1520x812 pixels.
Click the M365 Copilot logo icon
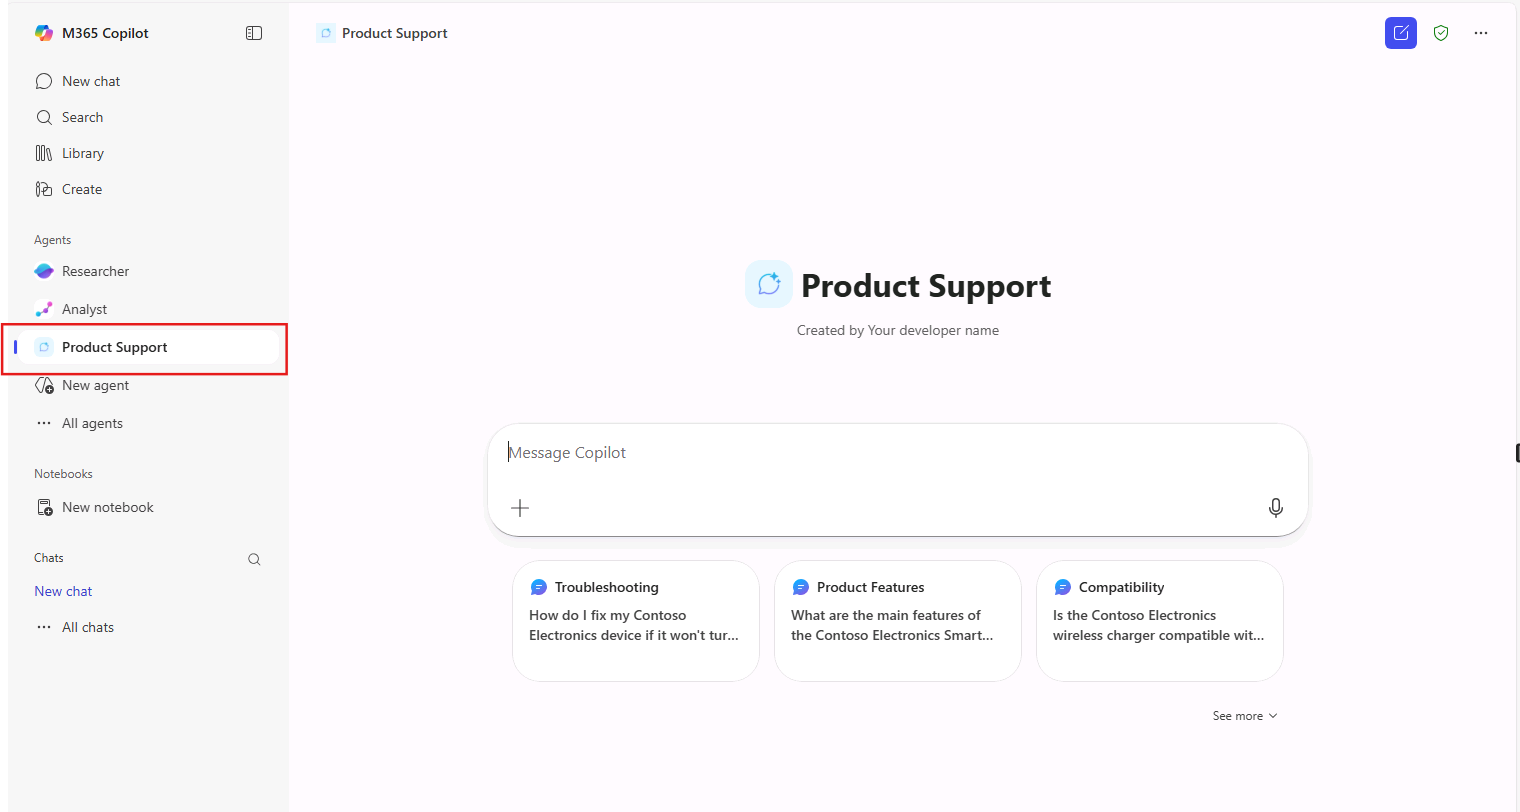pyautogui.click(x=44, y=33)
